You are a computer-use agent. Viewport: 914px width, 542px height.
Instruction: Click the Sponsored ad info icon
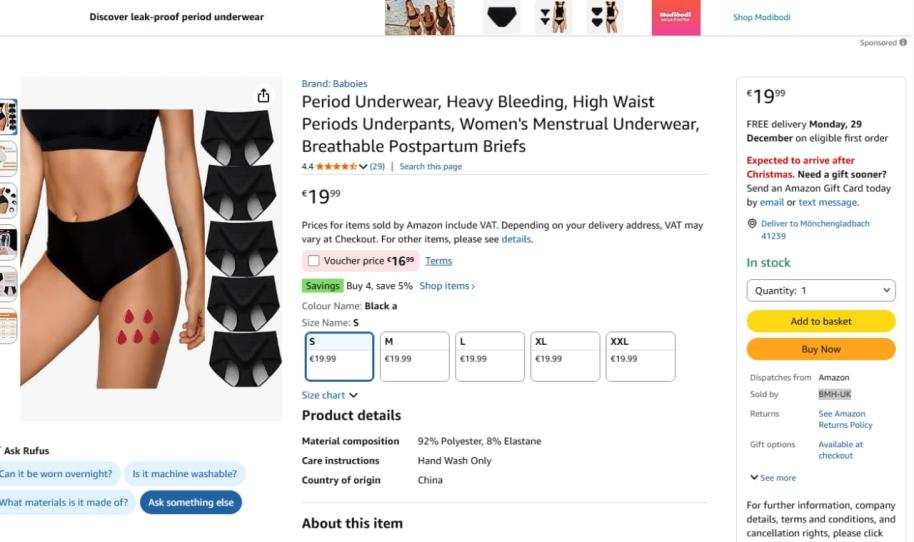pos(903,43)
